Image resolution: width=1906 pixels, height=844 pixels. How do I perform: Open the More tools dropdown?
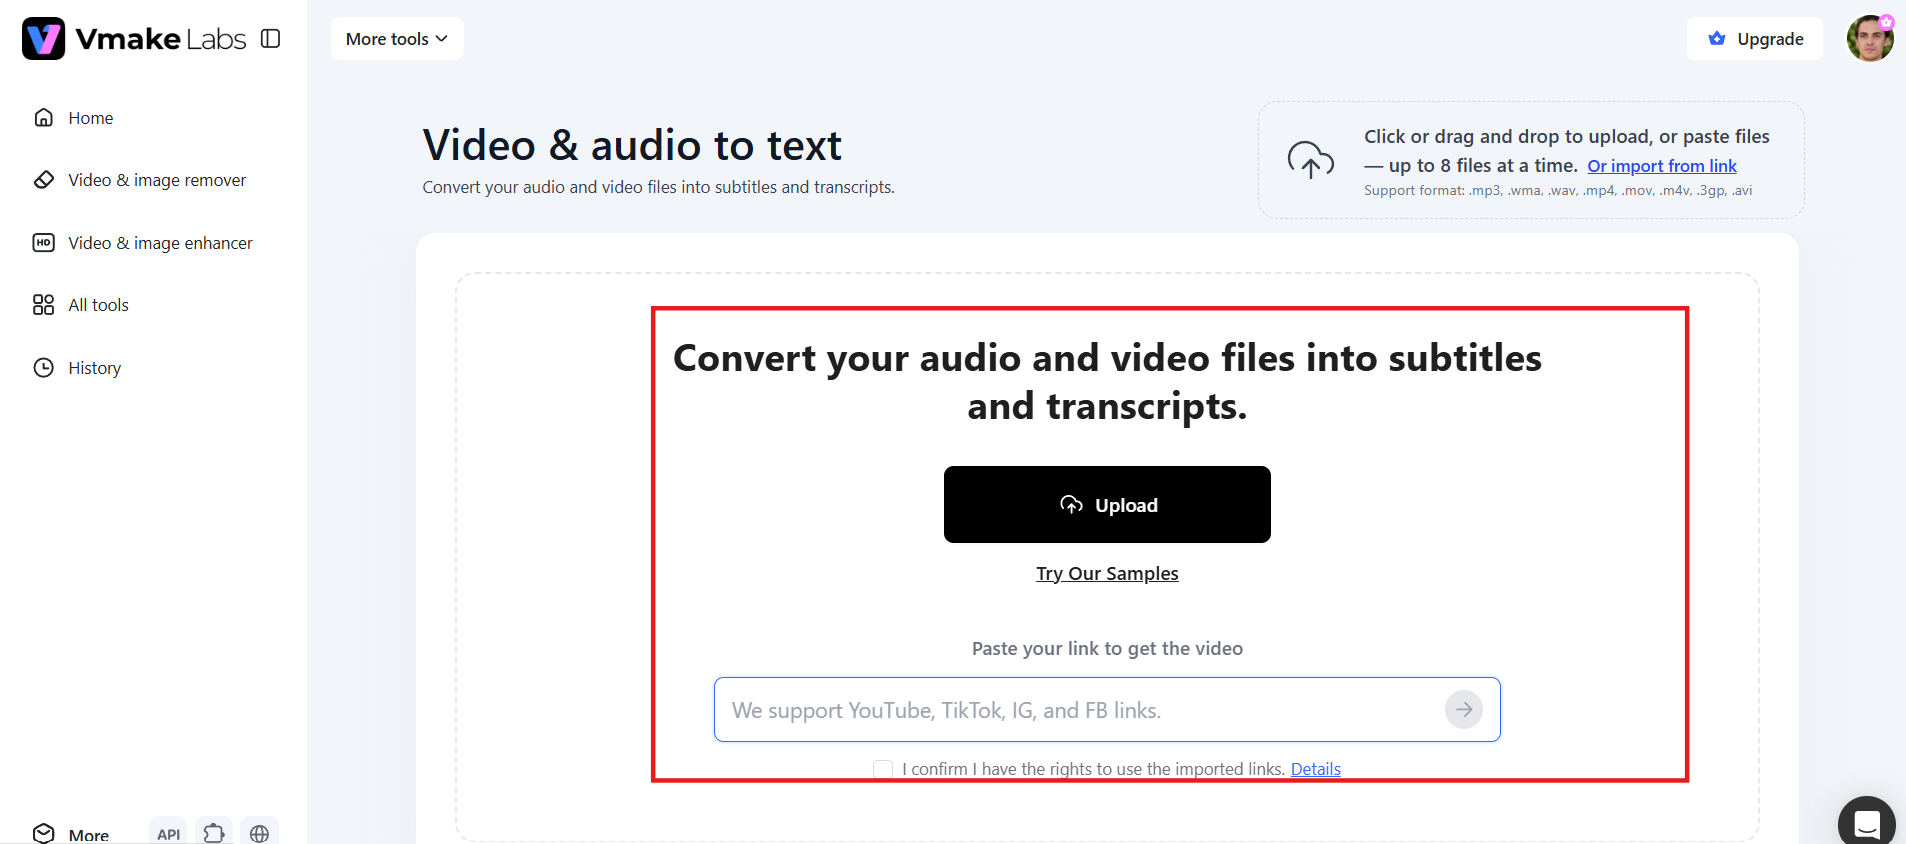click(x=397, y=39)
